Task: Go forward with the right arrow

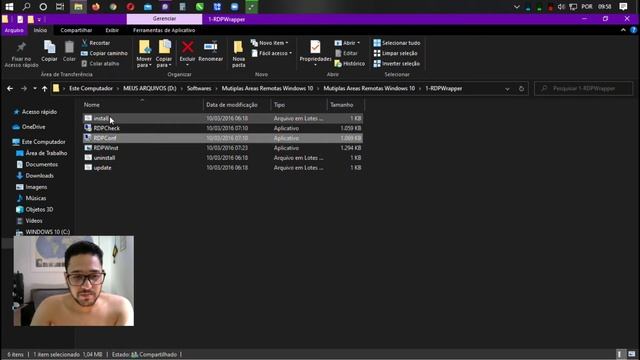Action: click(x=24, y=89)
